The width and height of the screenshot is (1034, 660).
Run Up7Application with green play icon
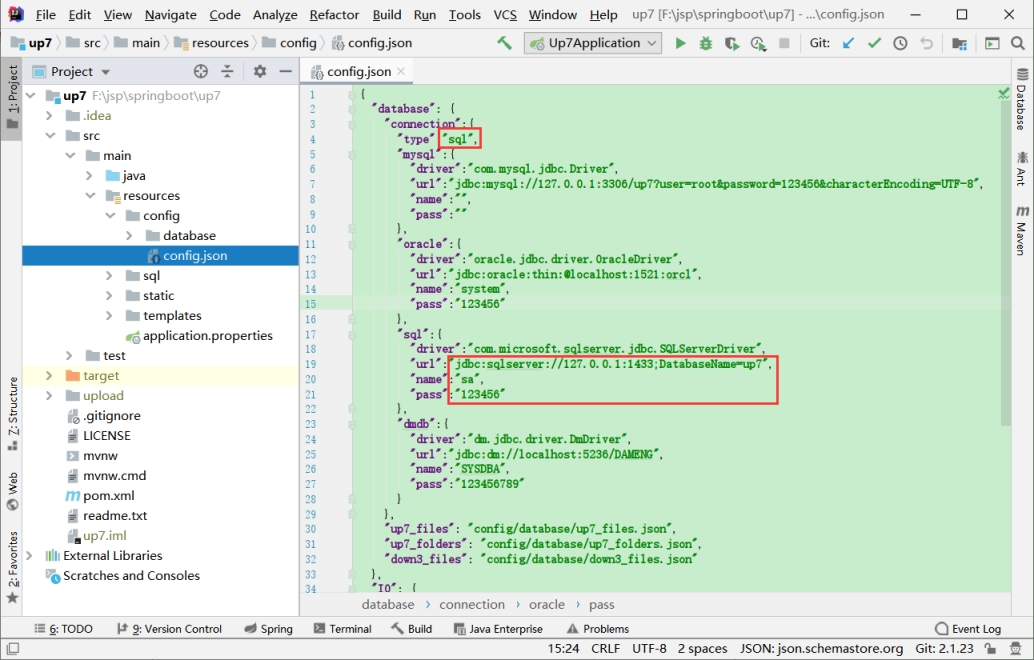point(680,44)
